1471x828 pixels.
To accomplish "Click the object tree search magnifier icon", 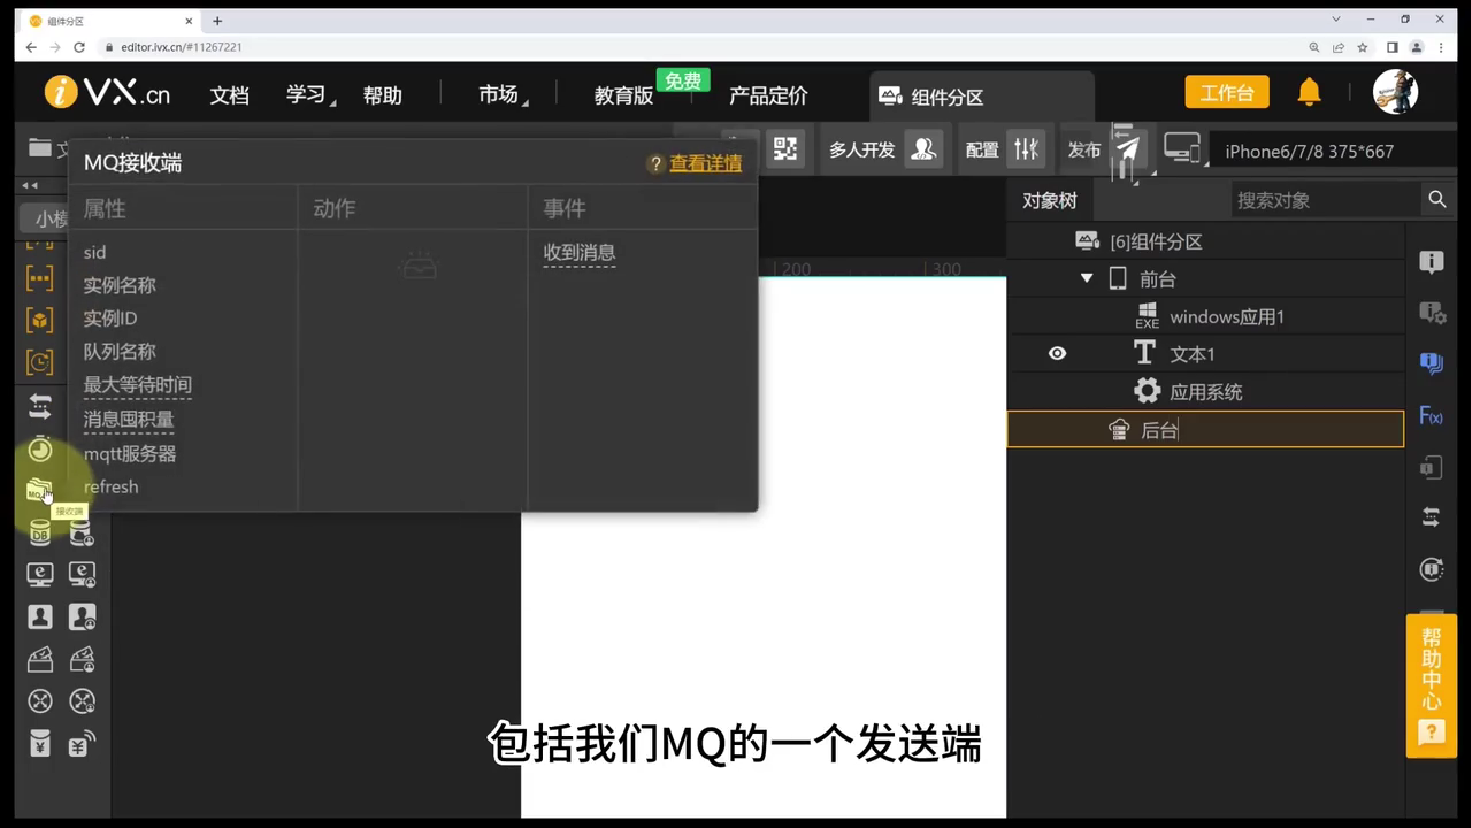I will coord(1437,200).
